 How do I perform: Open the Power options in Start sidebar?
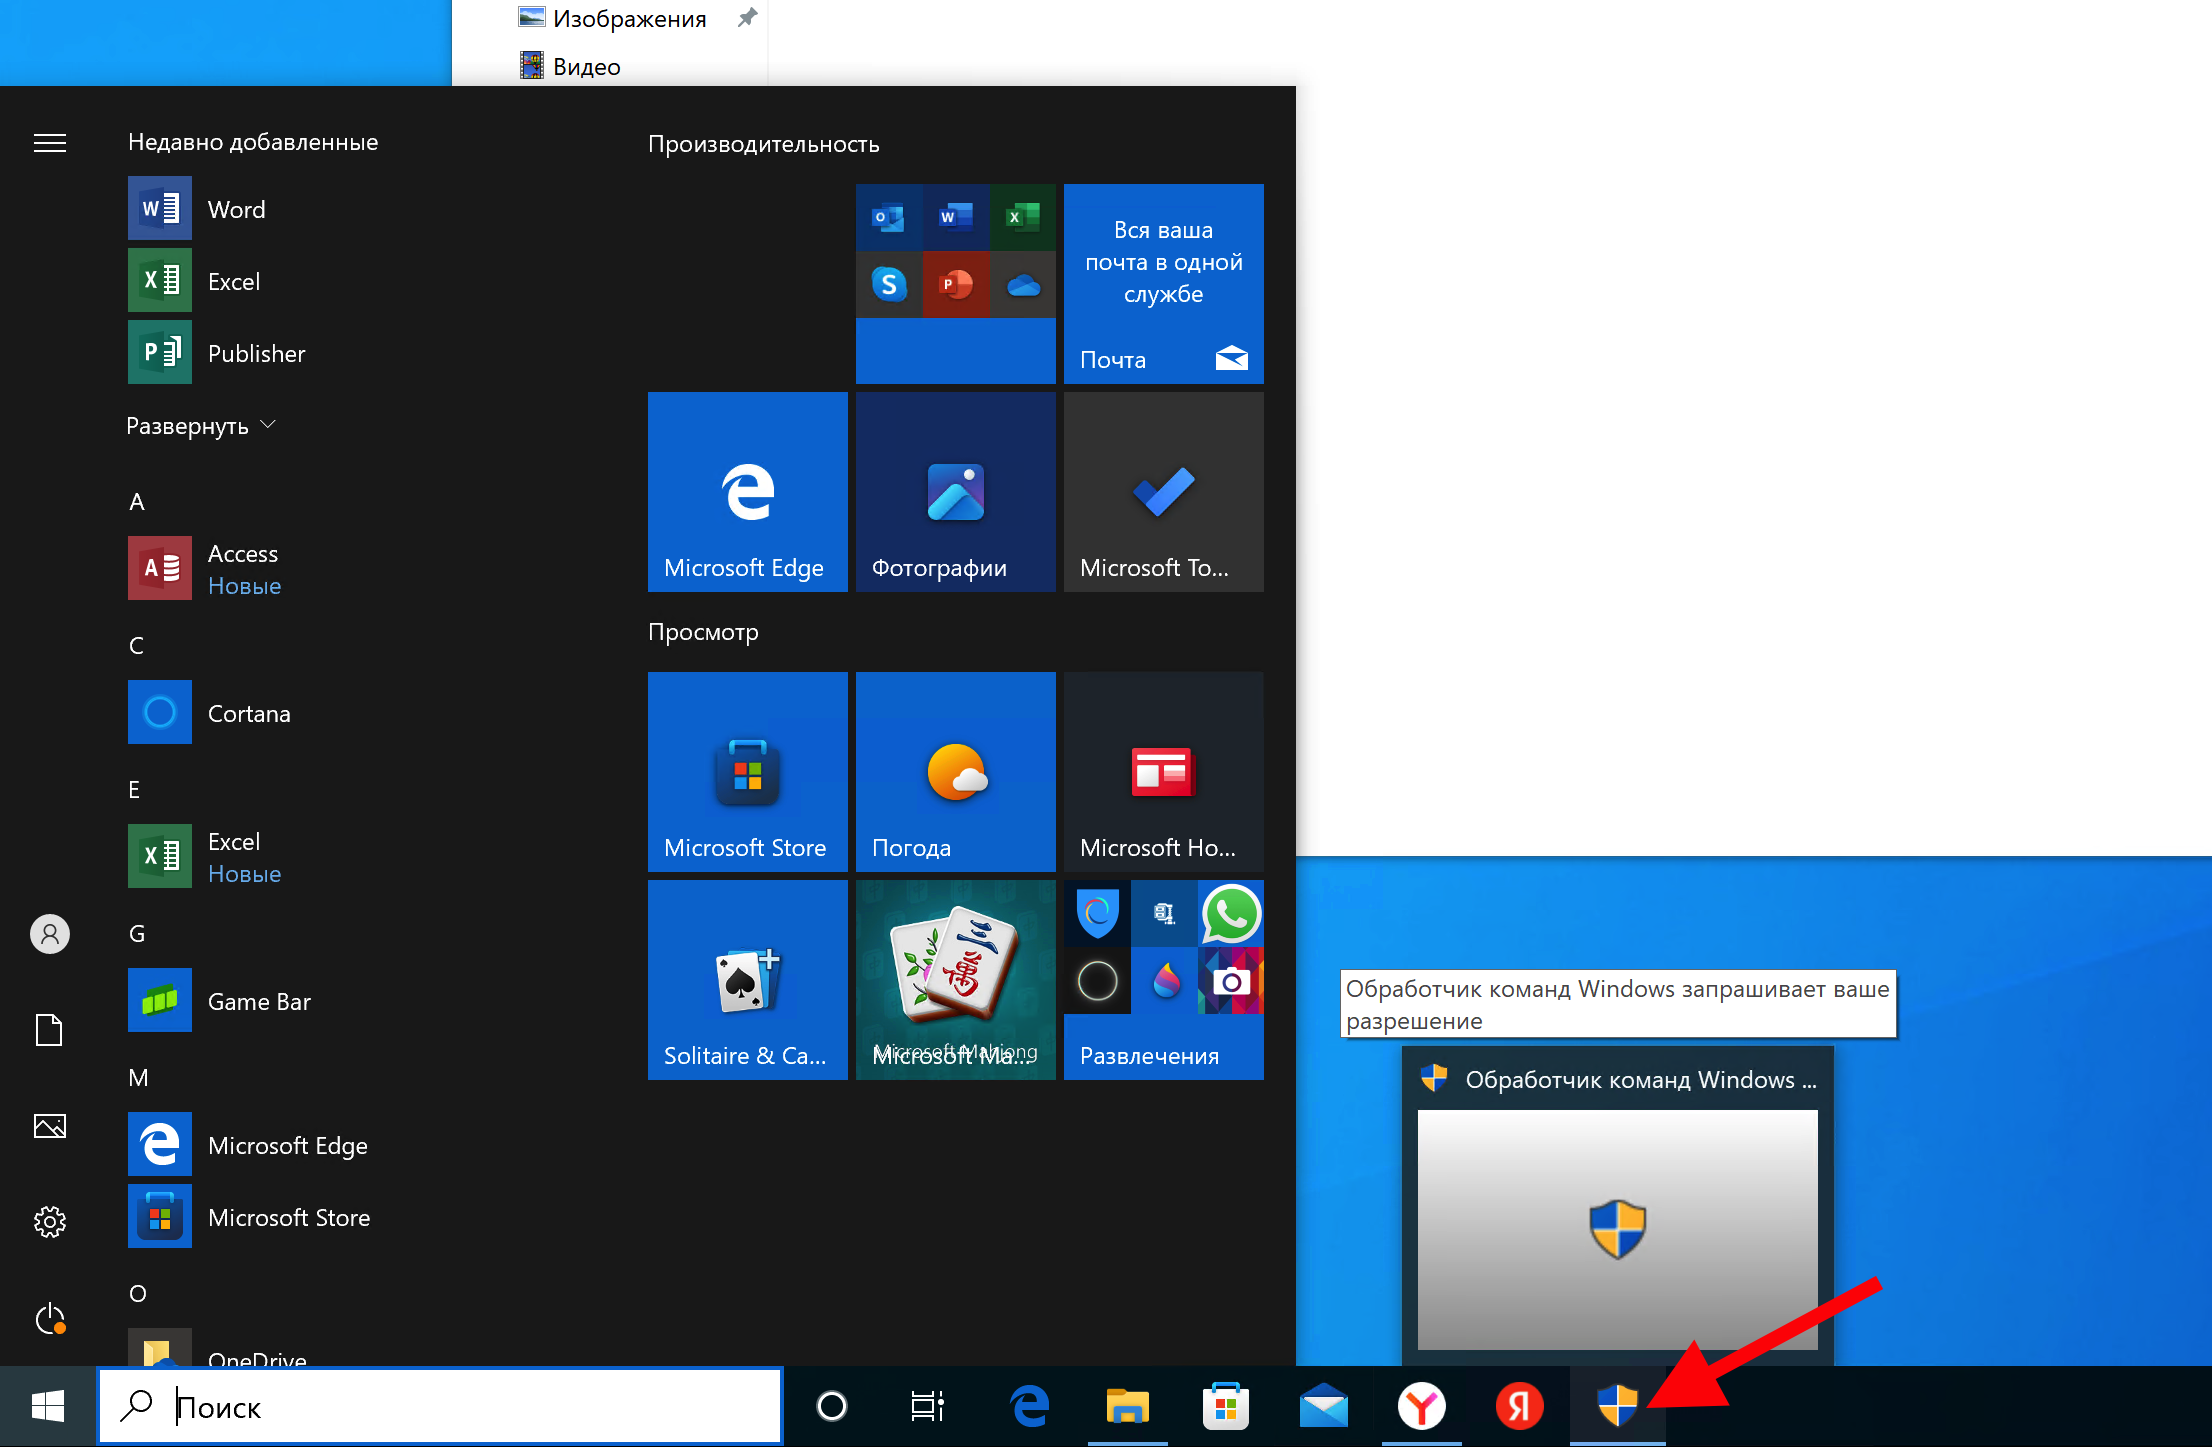50,1318
